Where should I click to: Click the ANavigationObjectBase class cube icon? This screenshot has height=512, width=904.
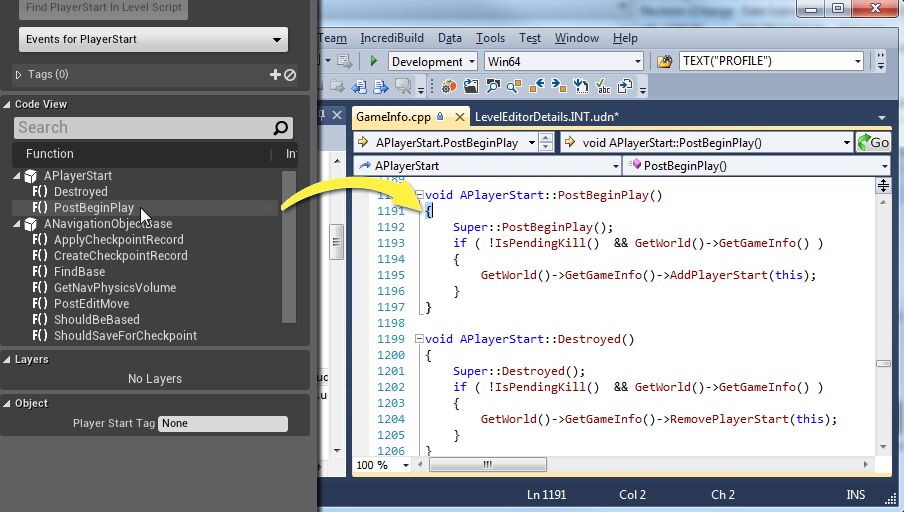point(31,224)
